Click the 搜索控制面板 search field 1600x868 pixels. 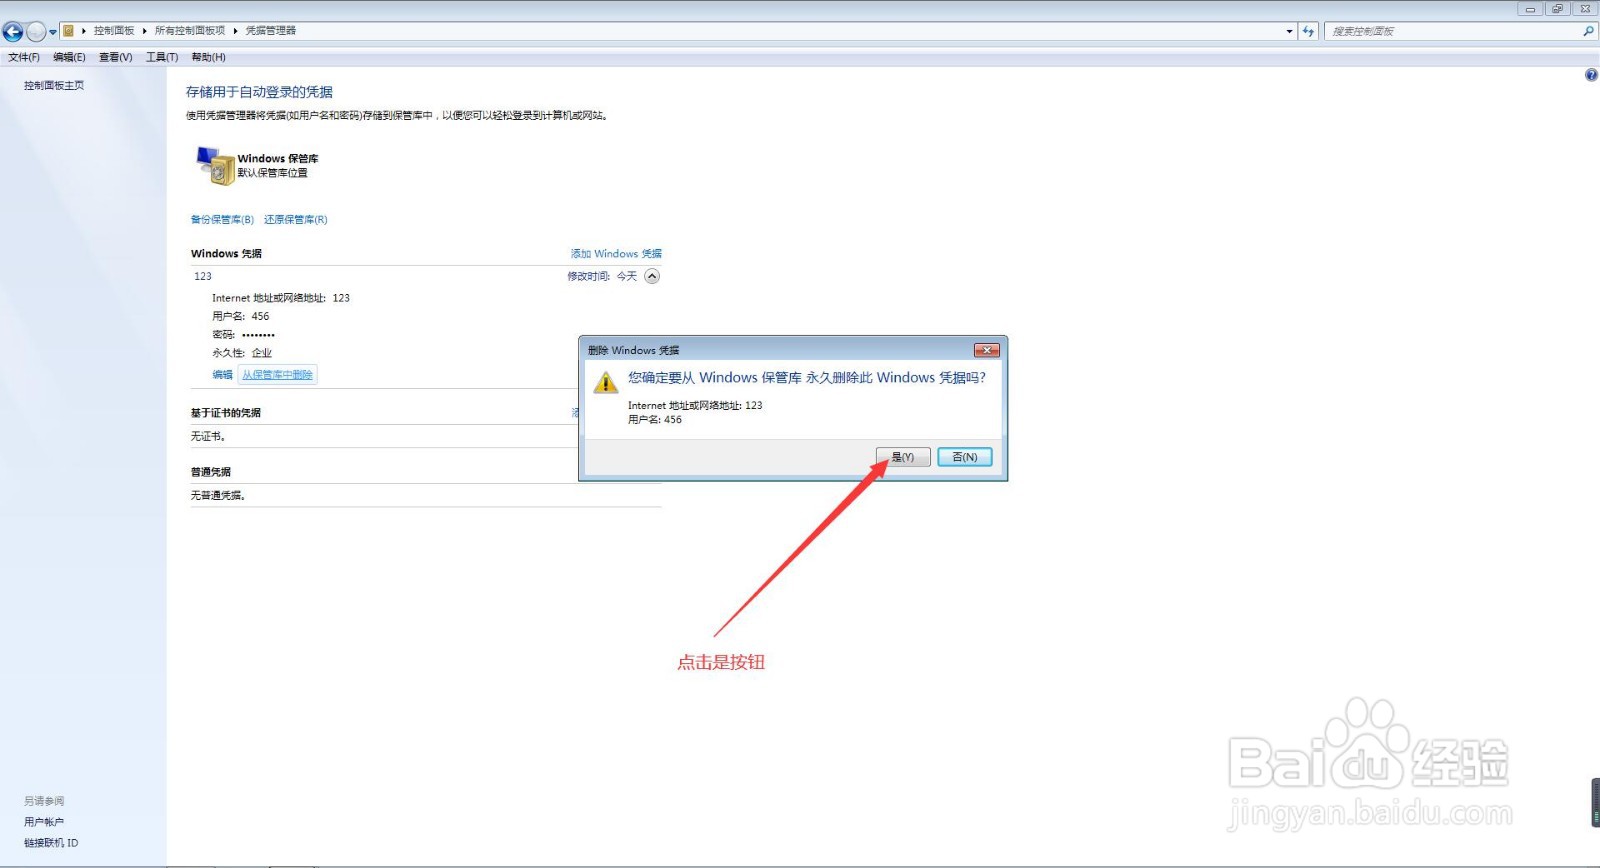point(1453,31)
